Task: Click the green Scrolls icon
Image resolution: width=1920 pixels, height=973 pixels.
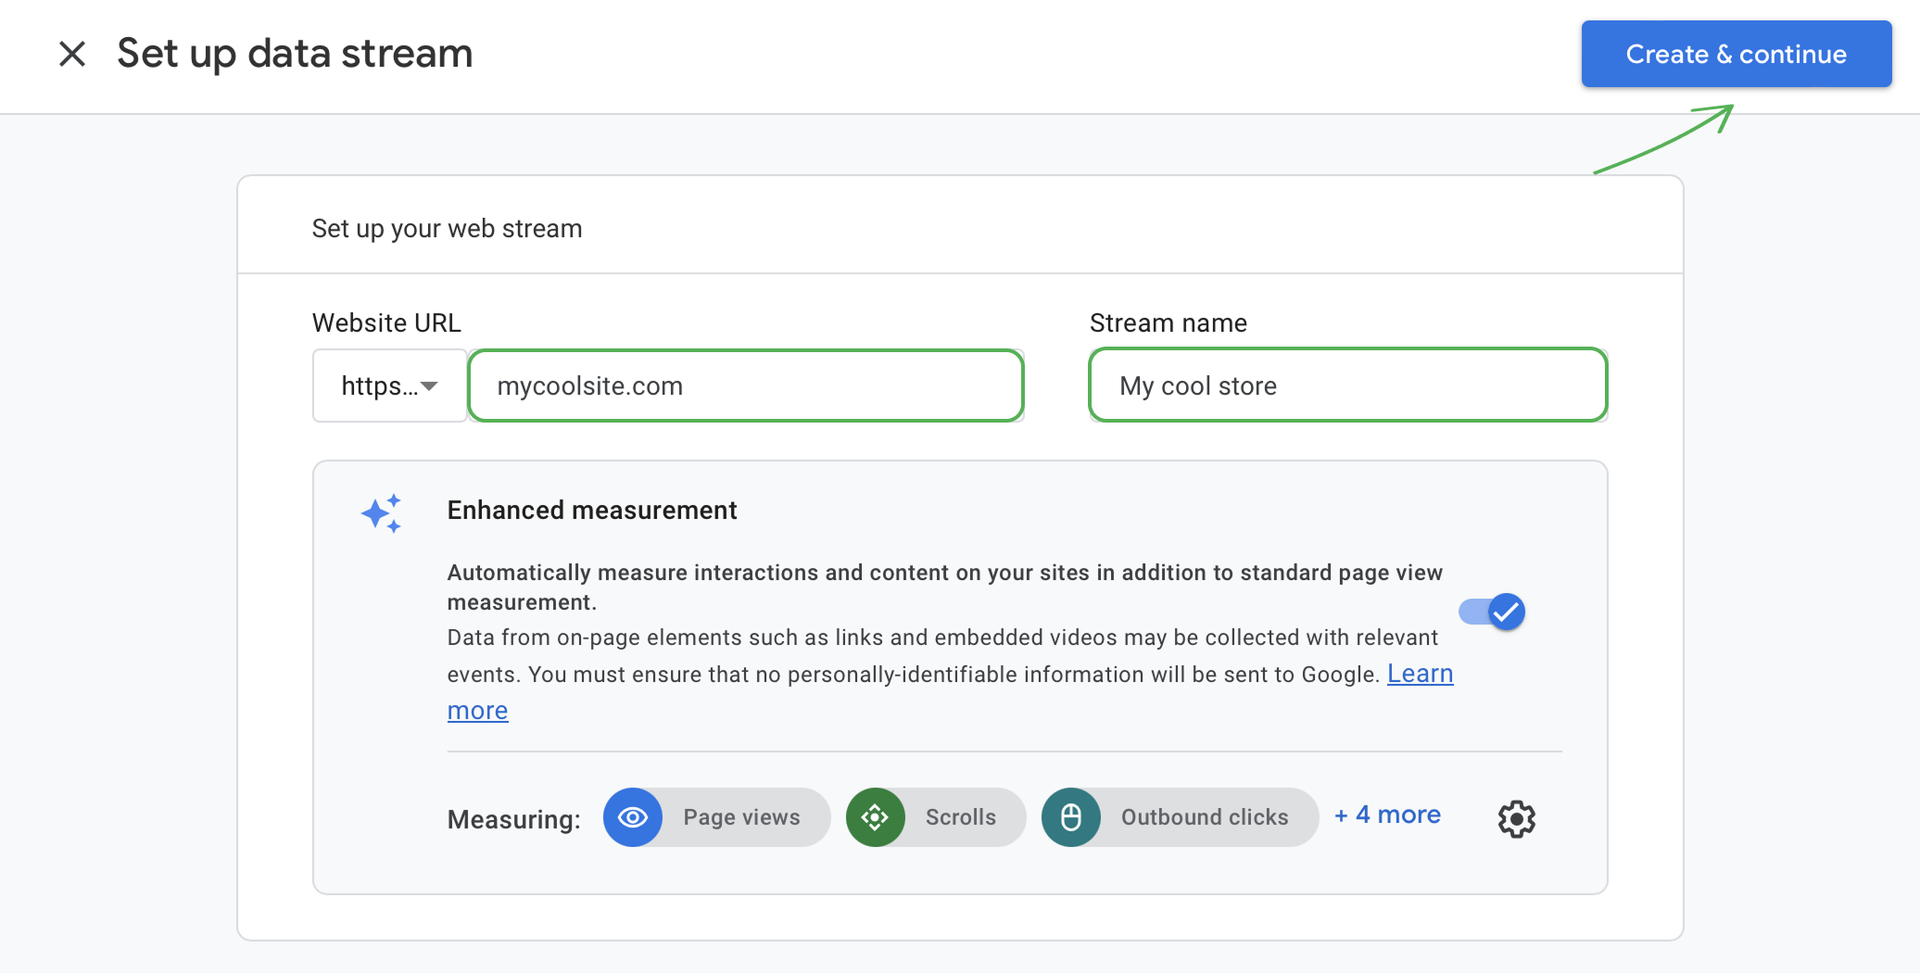Action: coord(875,818)
